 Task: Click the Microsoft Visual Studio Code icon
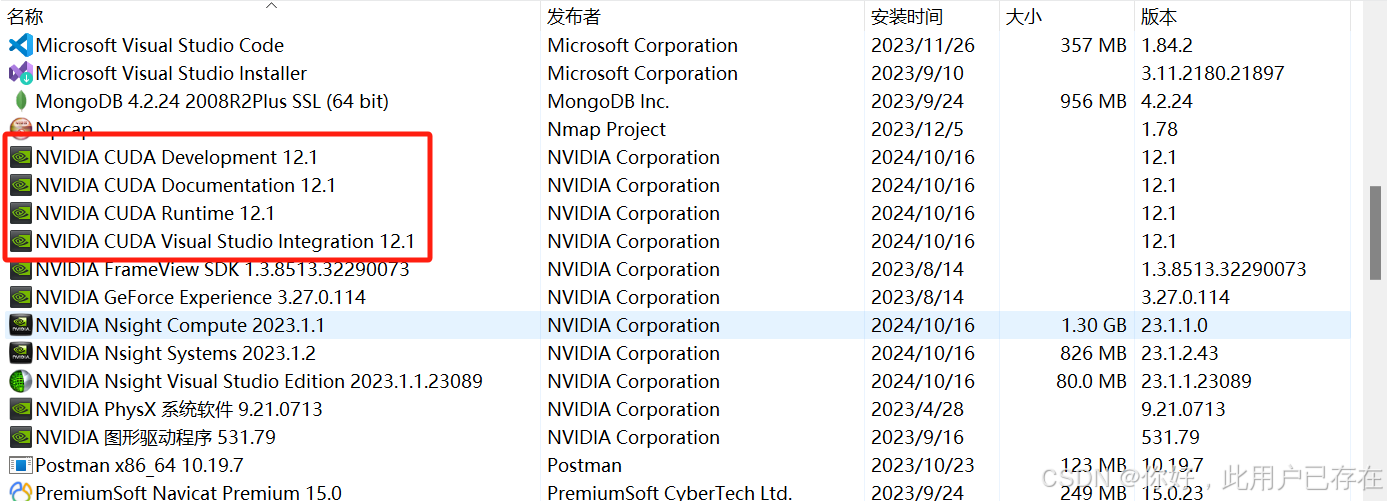(20, 45)
